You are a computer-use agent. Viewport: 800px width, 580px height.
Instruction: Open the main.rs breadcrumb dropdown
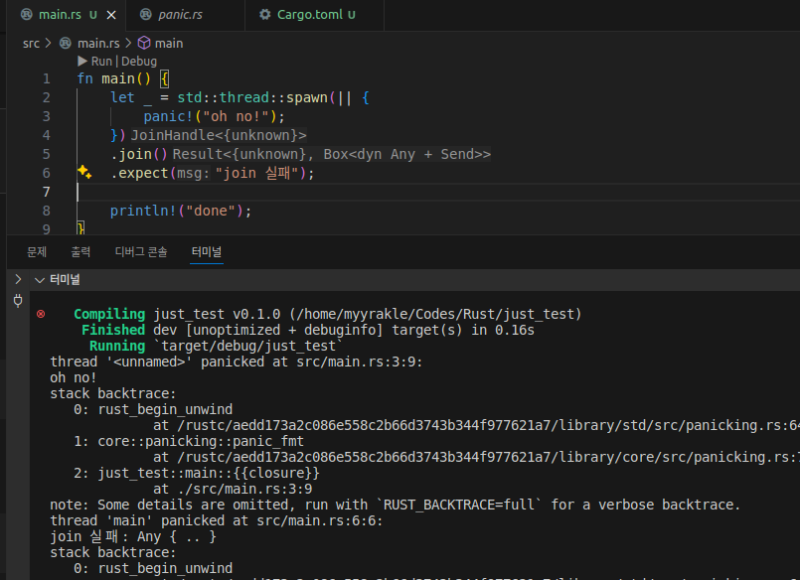pos(91,43)
